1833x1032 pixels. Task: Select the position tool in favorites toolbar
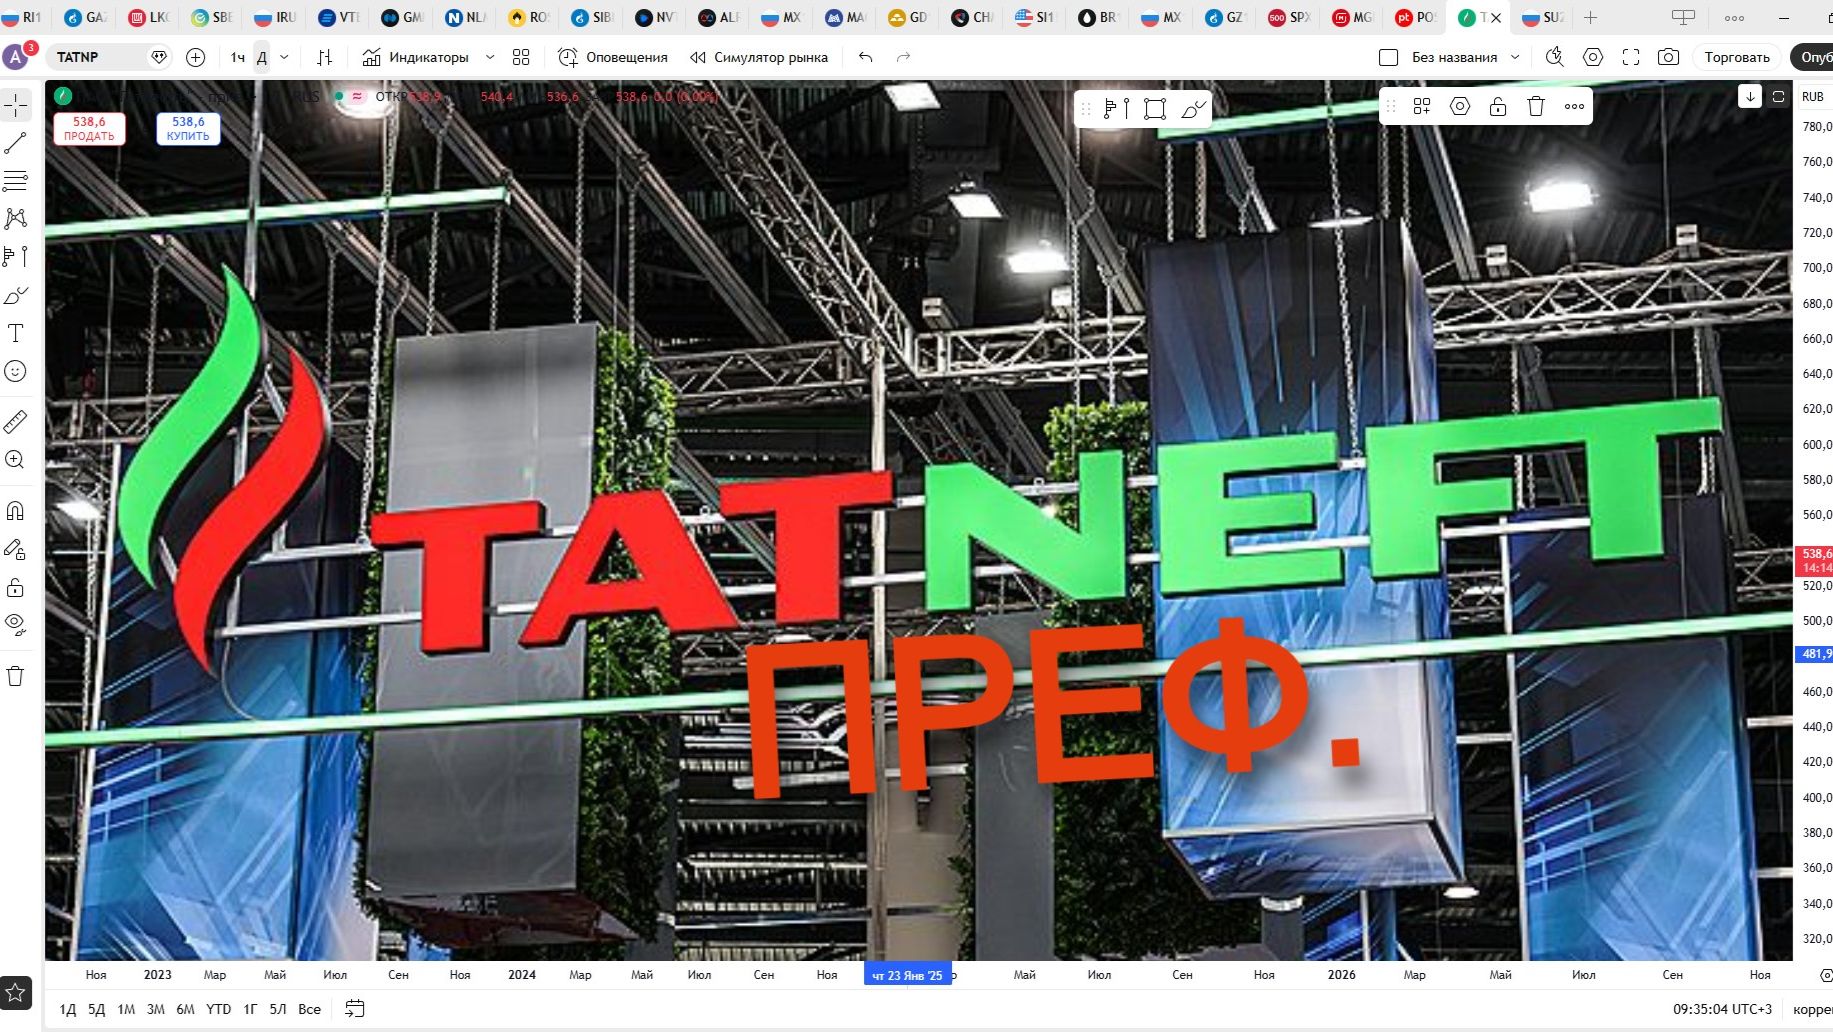[x=1117, y=108]
